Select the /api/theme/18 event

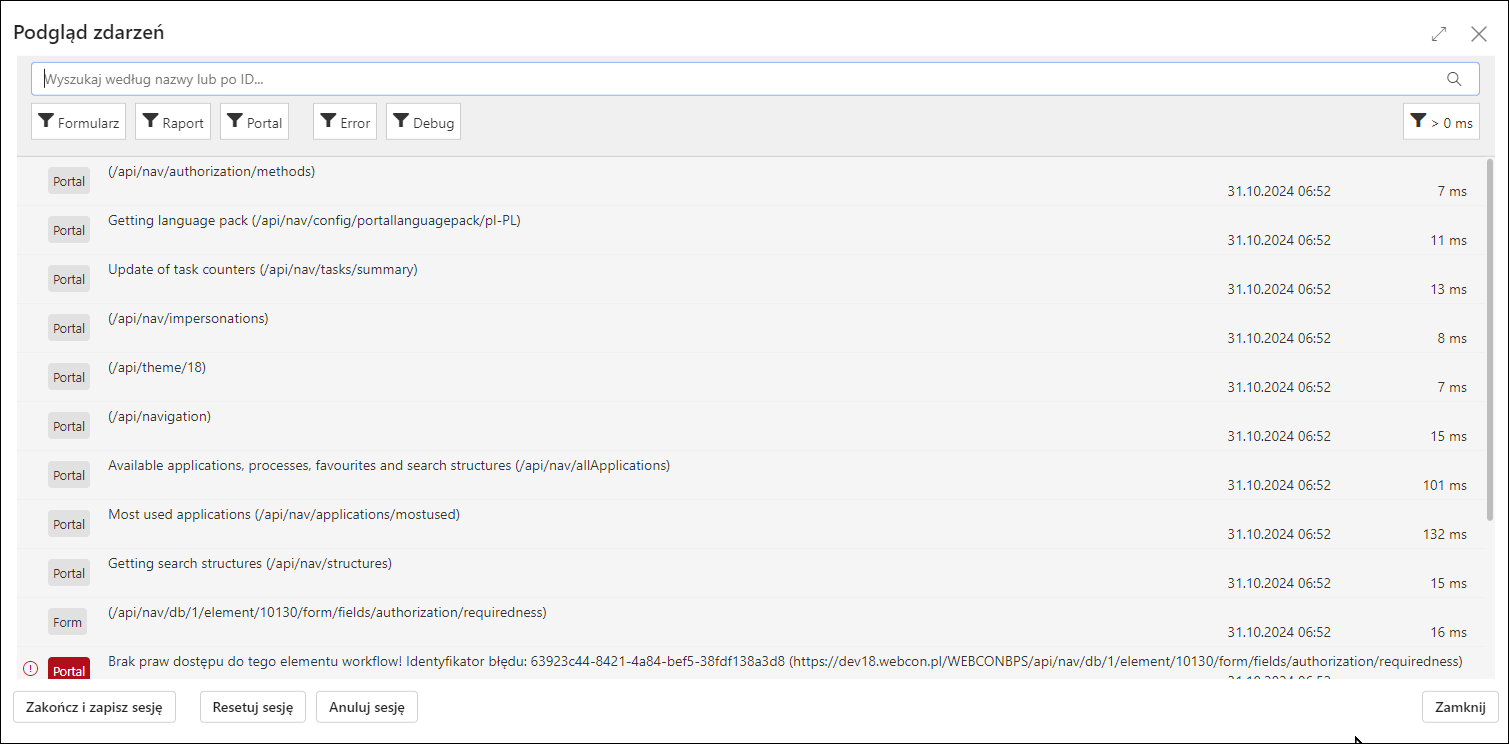tap(750, 377)
